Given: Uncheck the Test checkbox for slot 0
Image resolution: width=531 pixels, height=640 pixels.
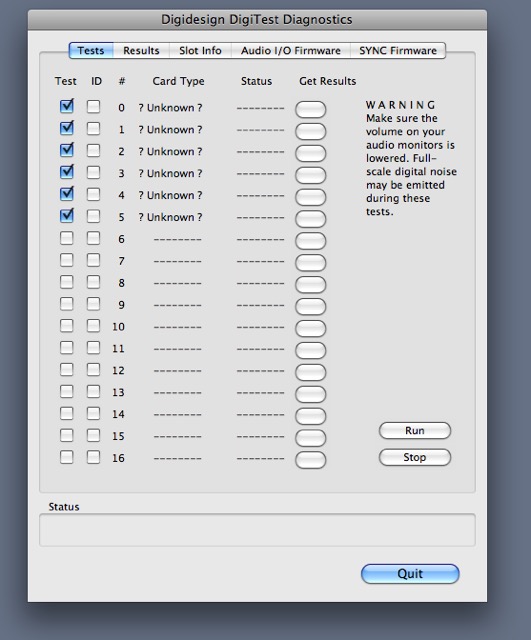Looking at the screenshot, I should pos(67,106).
